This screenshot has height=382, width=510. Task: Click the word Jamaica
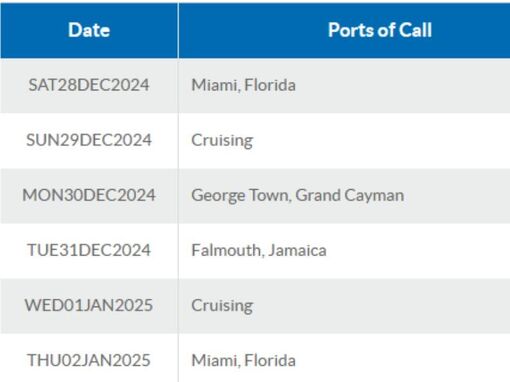coord(297,251)
